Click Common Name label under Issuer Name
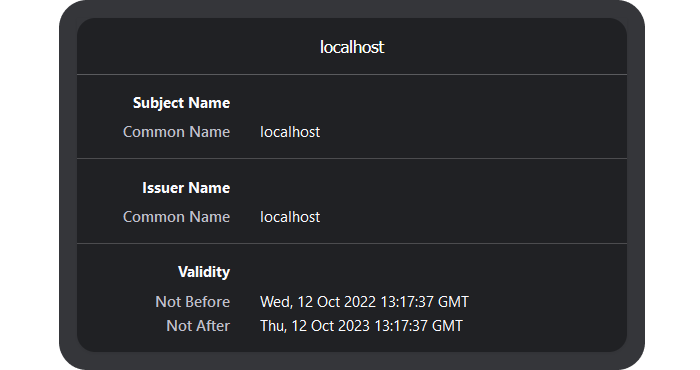 [x=176, y=216]
